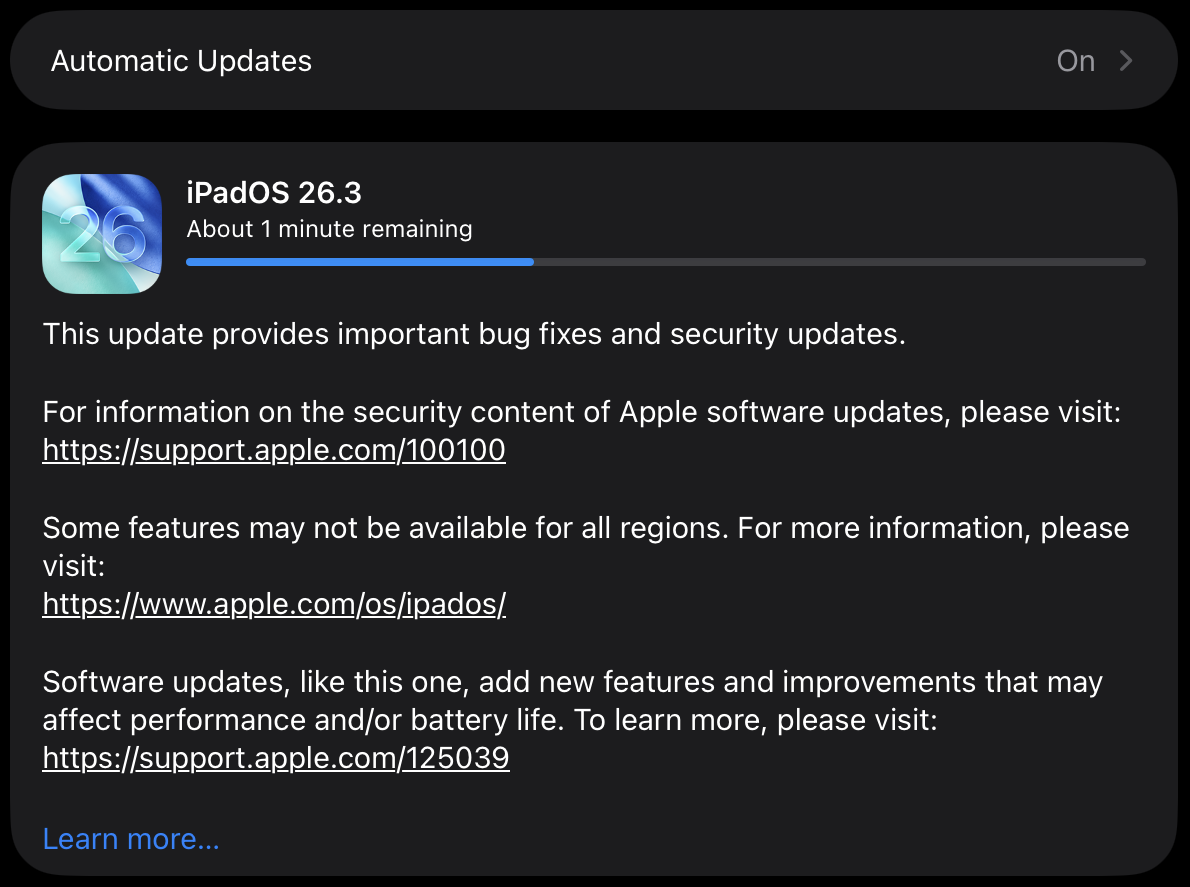Tap the "Some features may not be available" line

(585, 528)
